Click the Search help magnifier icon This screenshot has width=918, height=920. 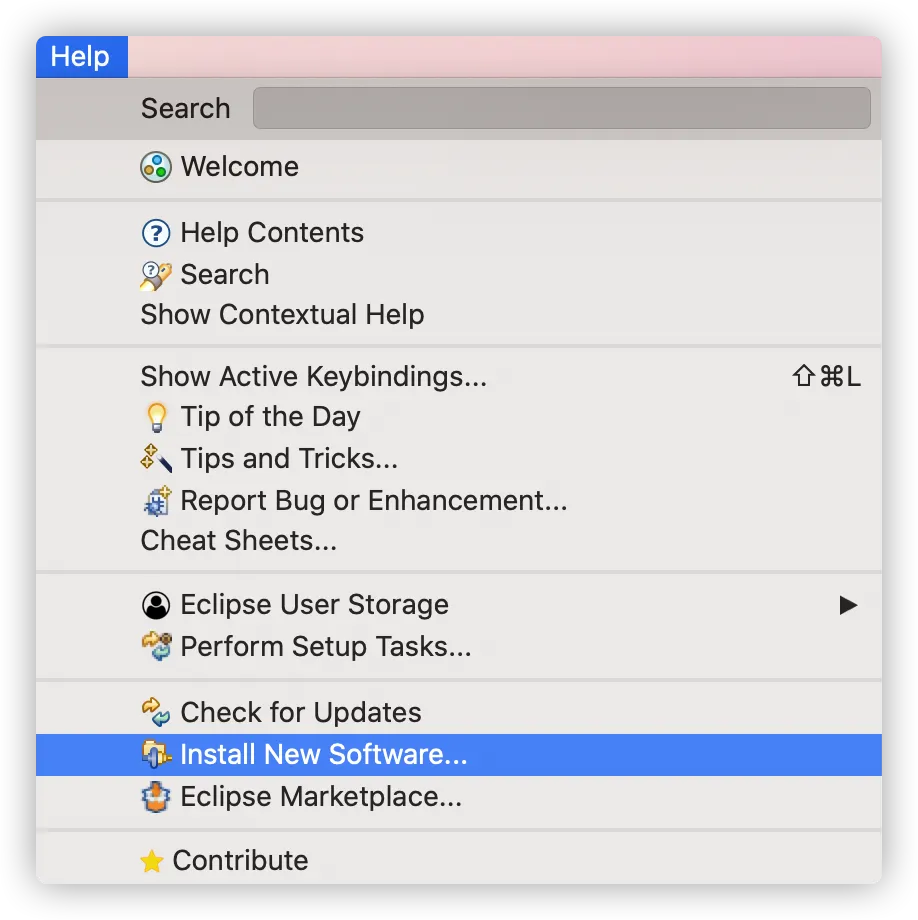pyautogui.click(x=156, y=275)
